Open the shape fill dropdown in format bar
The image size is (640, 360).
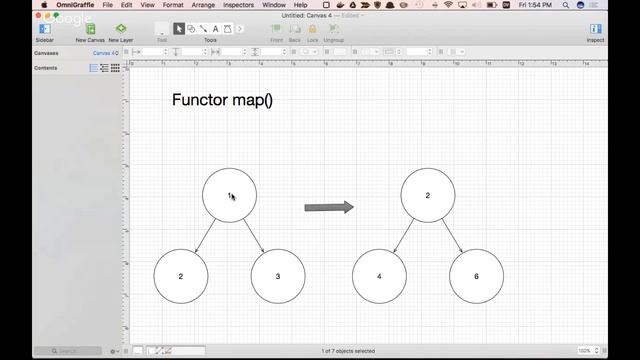(x=309, y=52)
